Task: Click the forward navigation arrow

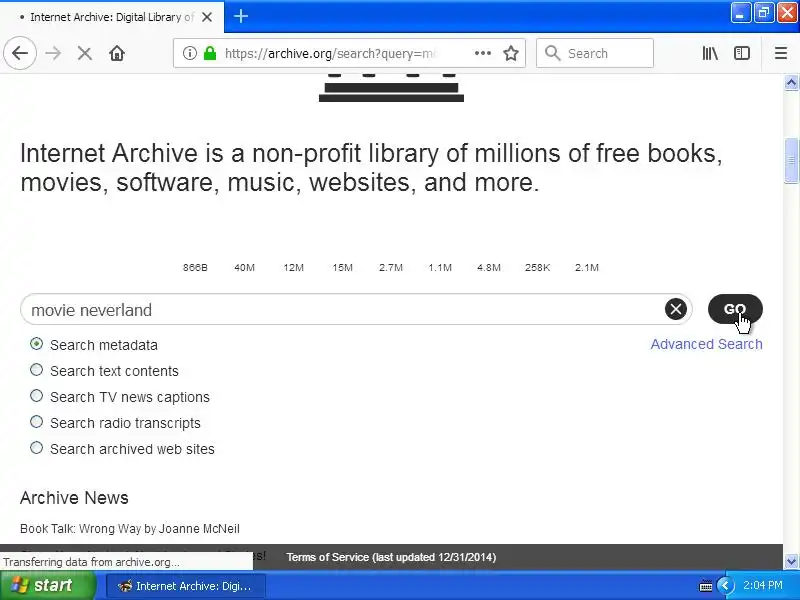Action: pyautogui.click(x=53, y=53)
